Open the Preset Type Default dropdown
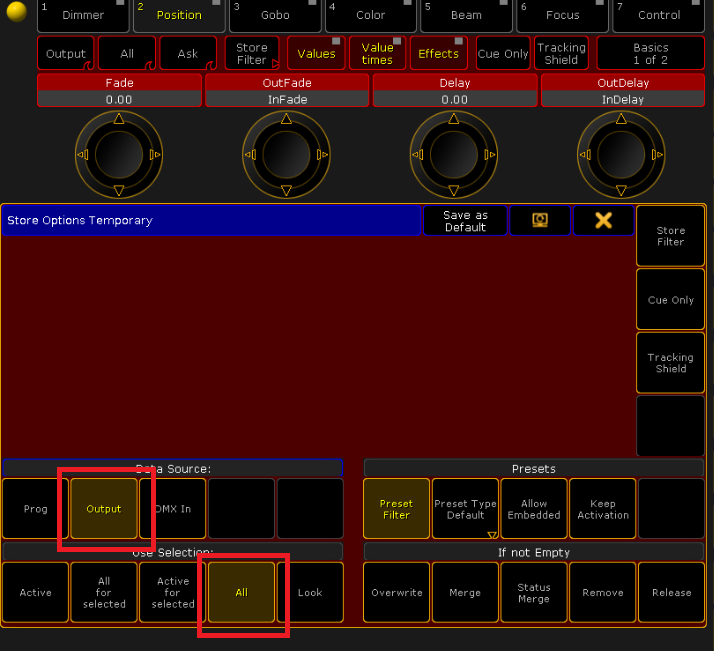 pyautogui.click(x=465, y=509)
